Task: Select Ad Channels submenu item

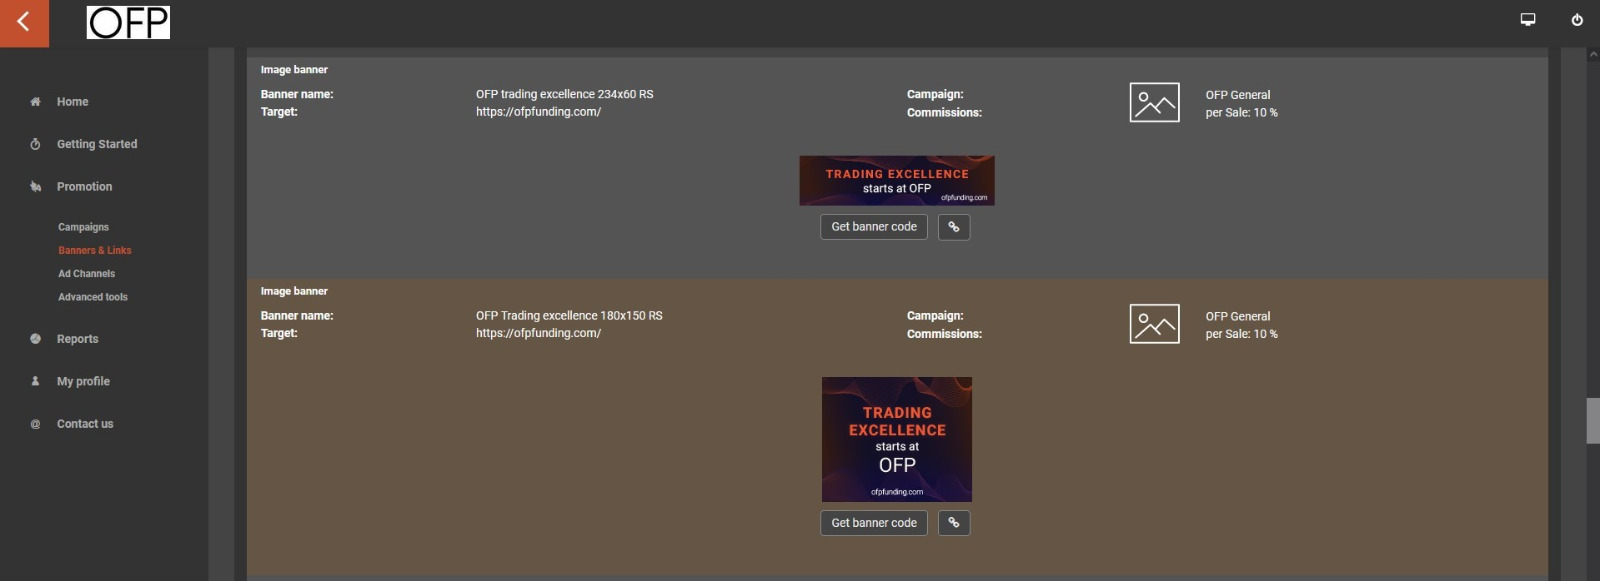Action: (86, 274)
